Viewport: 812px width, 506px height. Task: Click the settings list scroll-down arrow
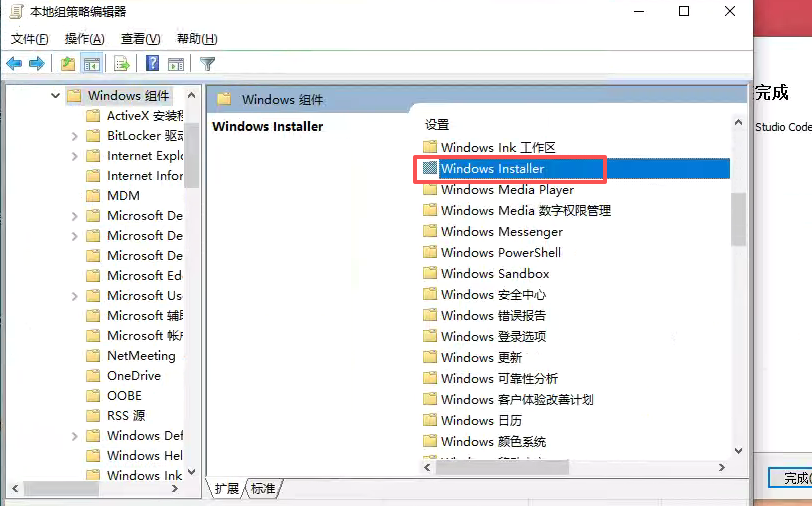[739, 451]
